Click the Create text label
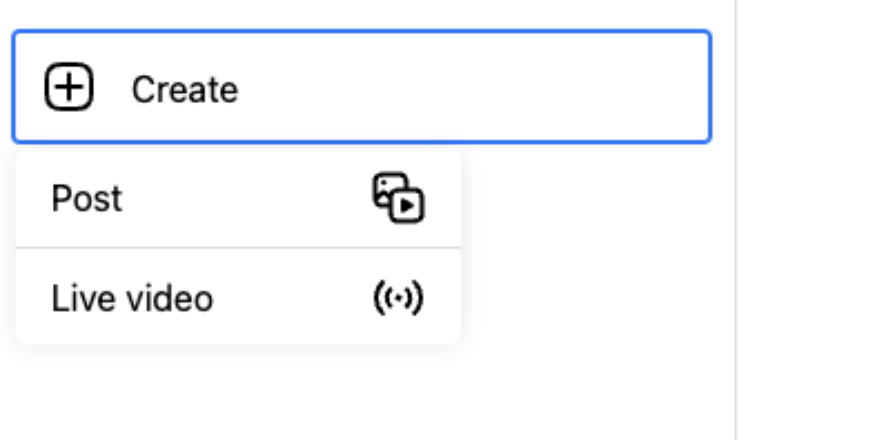Image resolution: width=875 pixels, height=440 pixels. (185, 90)
